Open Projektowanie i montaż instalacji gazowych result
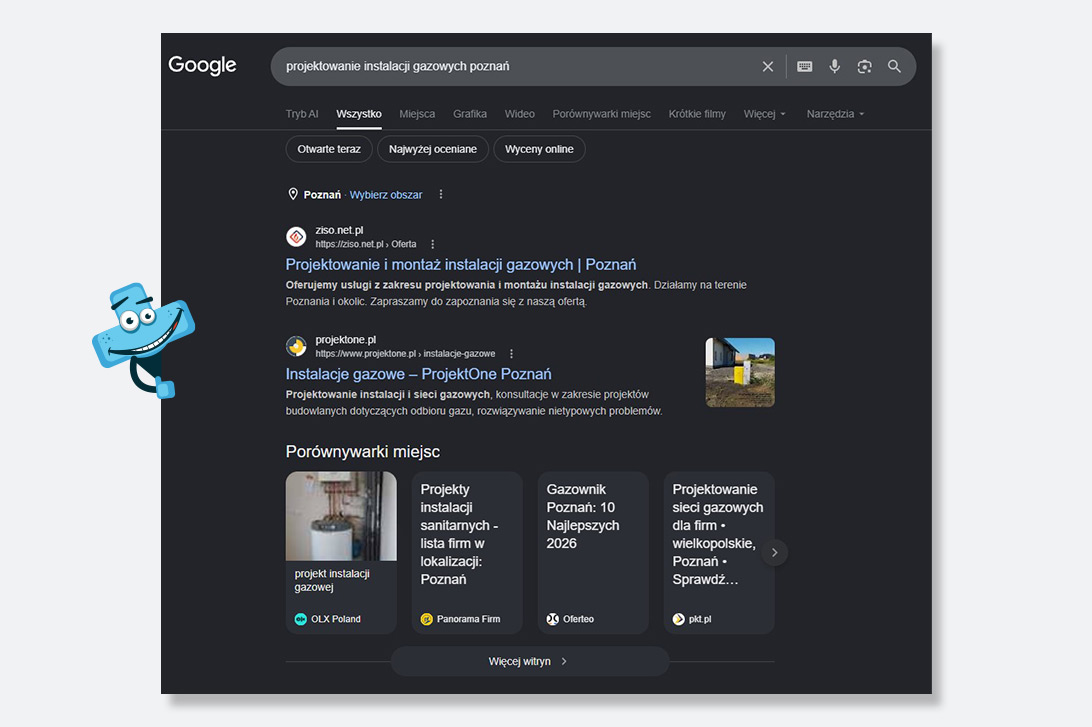1092x727 pixels. pos(460,265)
